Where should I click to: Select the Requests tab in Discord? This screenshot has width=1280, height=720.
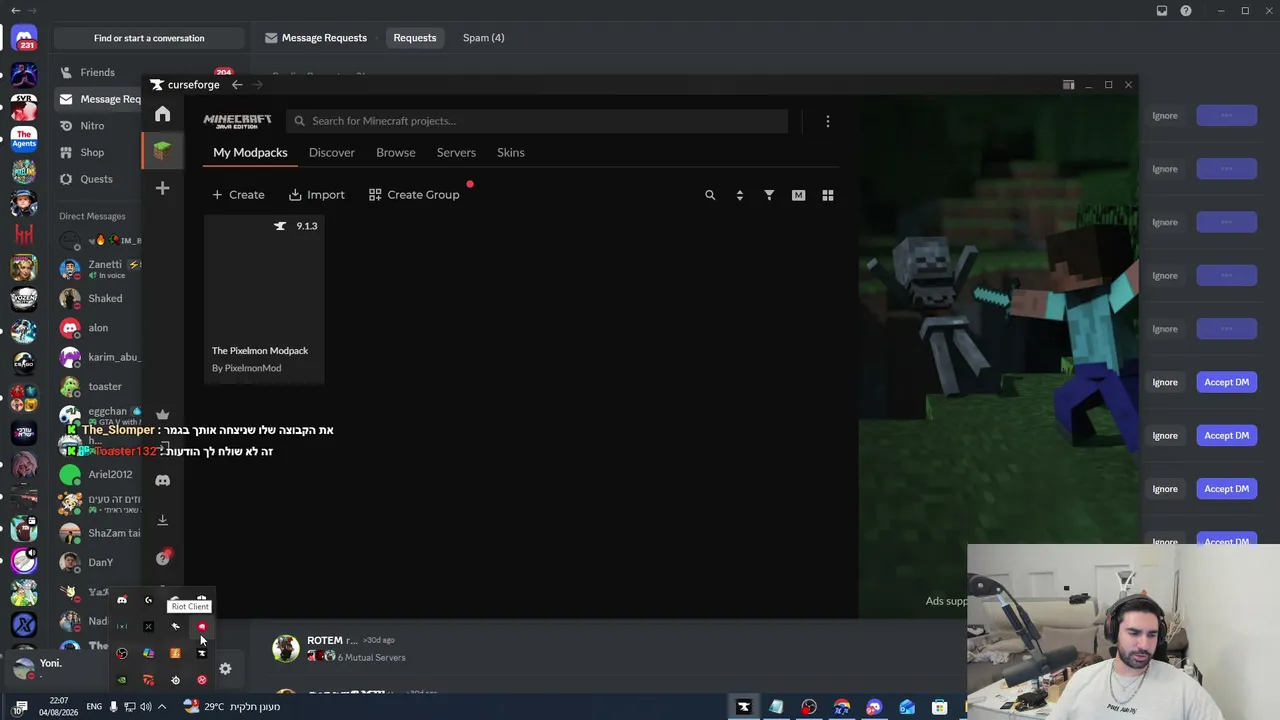415,38
